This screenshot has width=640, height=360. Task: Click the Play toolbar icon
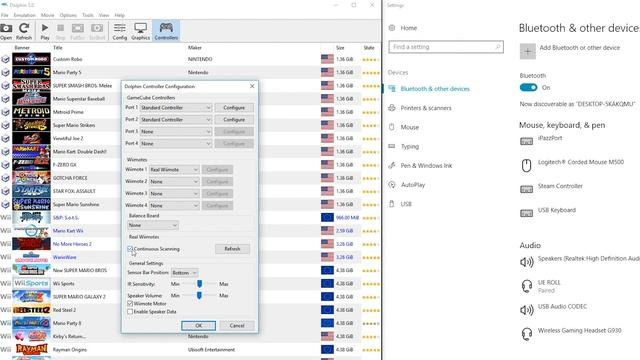(45, 28)
